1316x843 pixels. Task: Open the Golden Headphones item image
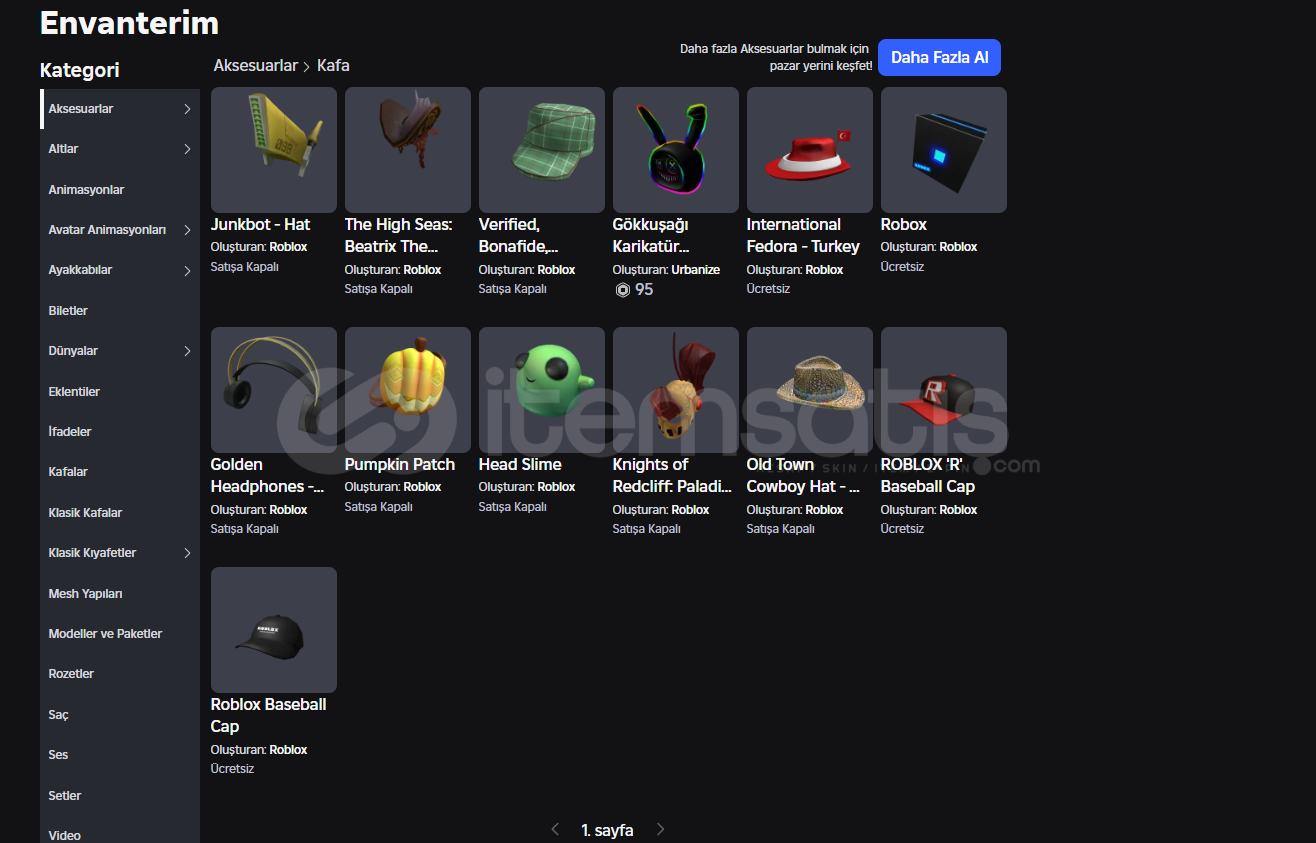(274, 390)
